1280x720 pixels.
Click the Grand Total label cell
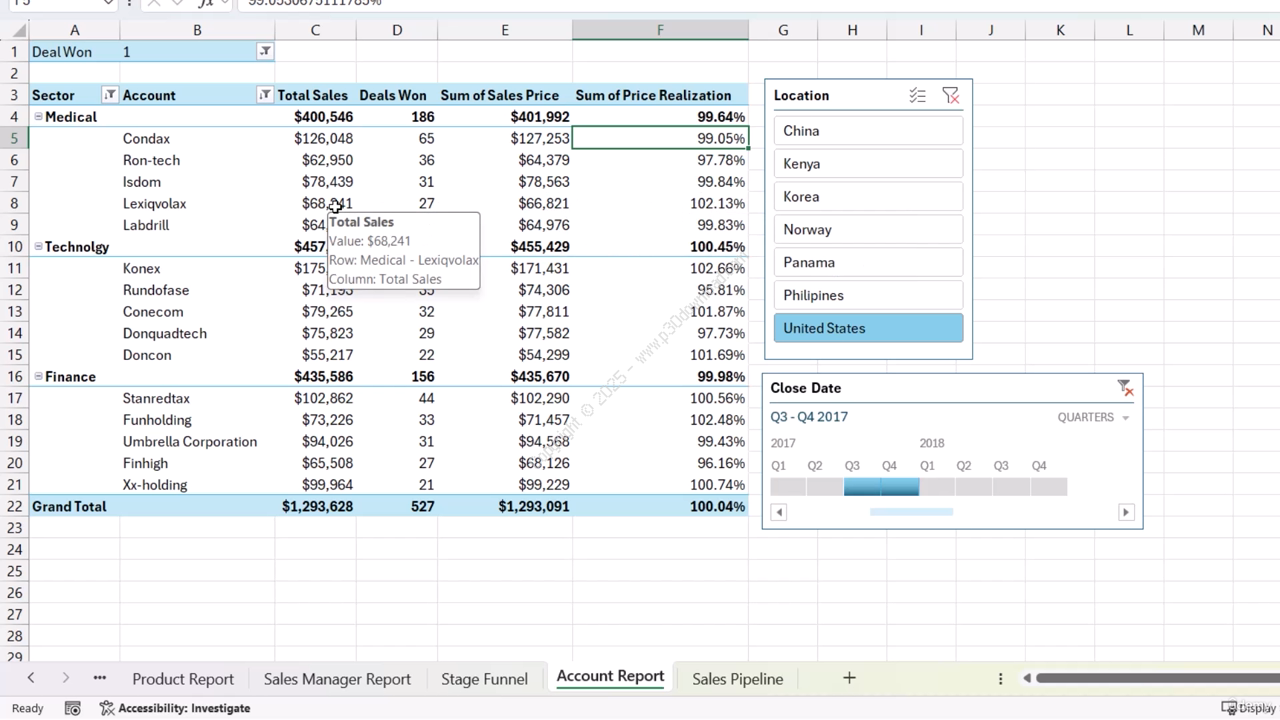[x=74, y=507]
